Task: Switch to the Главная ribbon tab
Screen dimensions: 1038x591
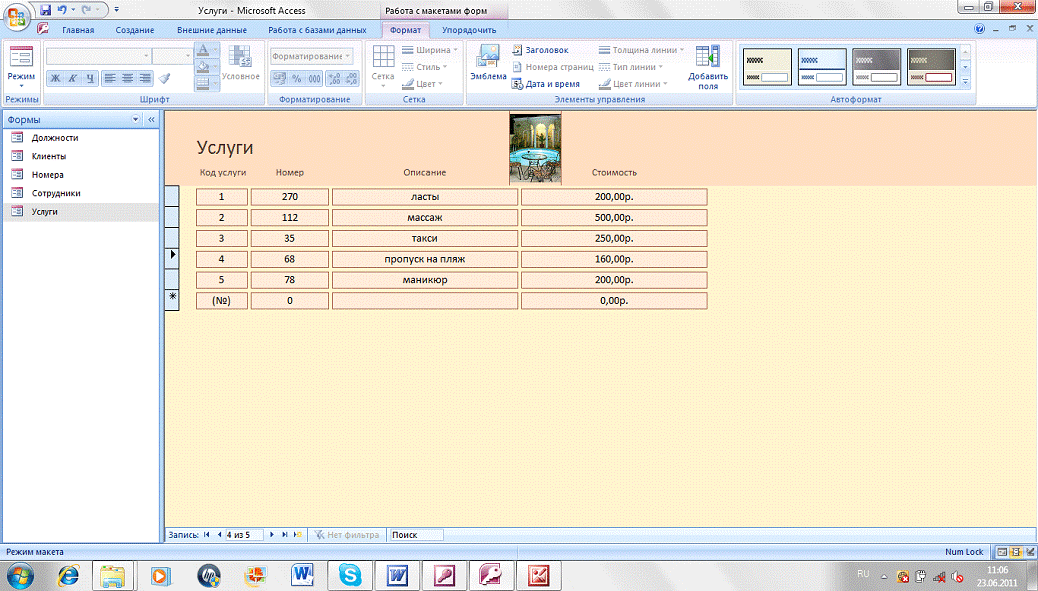Action: point(77,30)
